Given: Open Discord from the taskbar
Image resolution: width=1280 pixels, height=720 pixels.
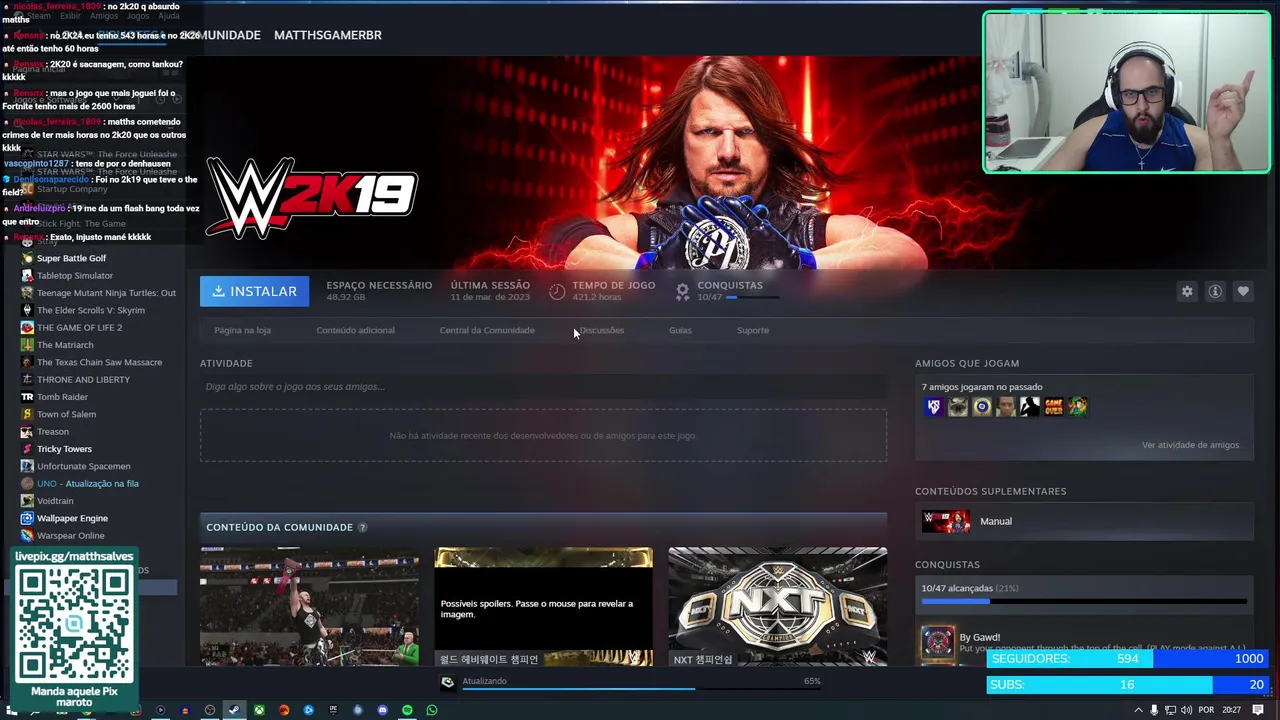Looking at the screenshot, I should [382, 710].
